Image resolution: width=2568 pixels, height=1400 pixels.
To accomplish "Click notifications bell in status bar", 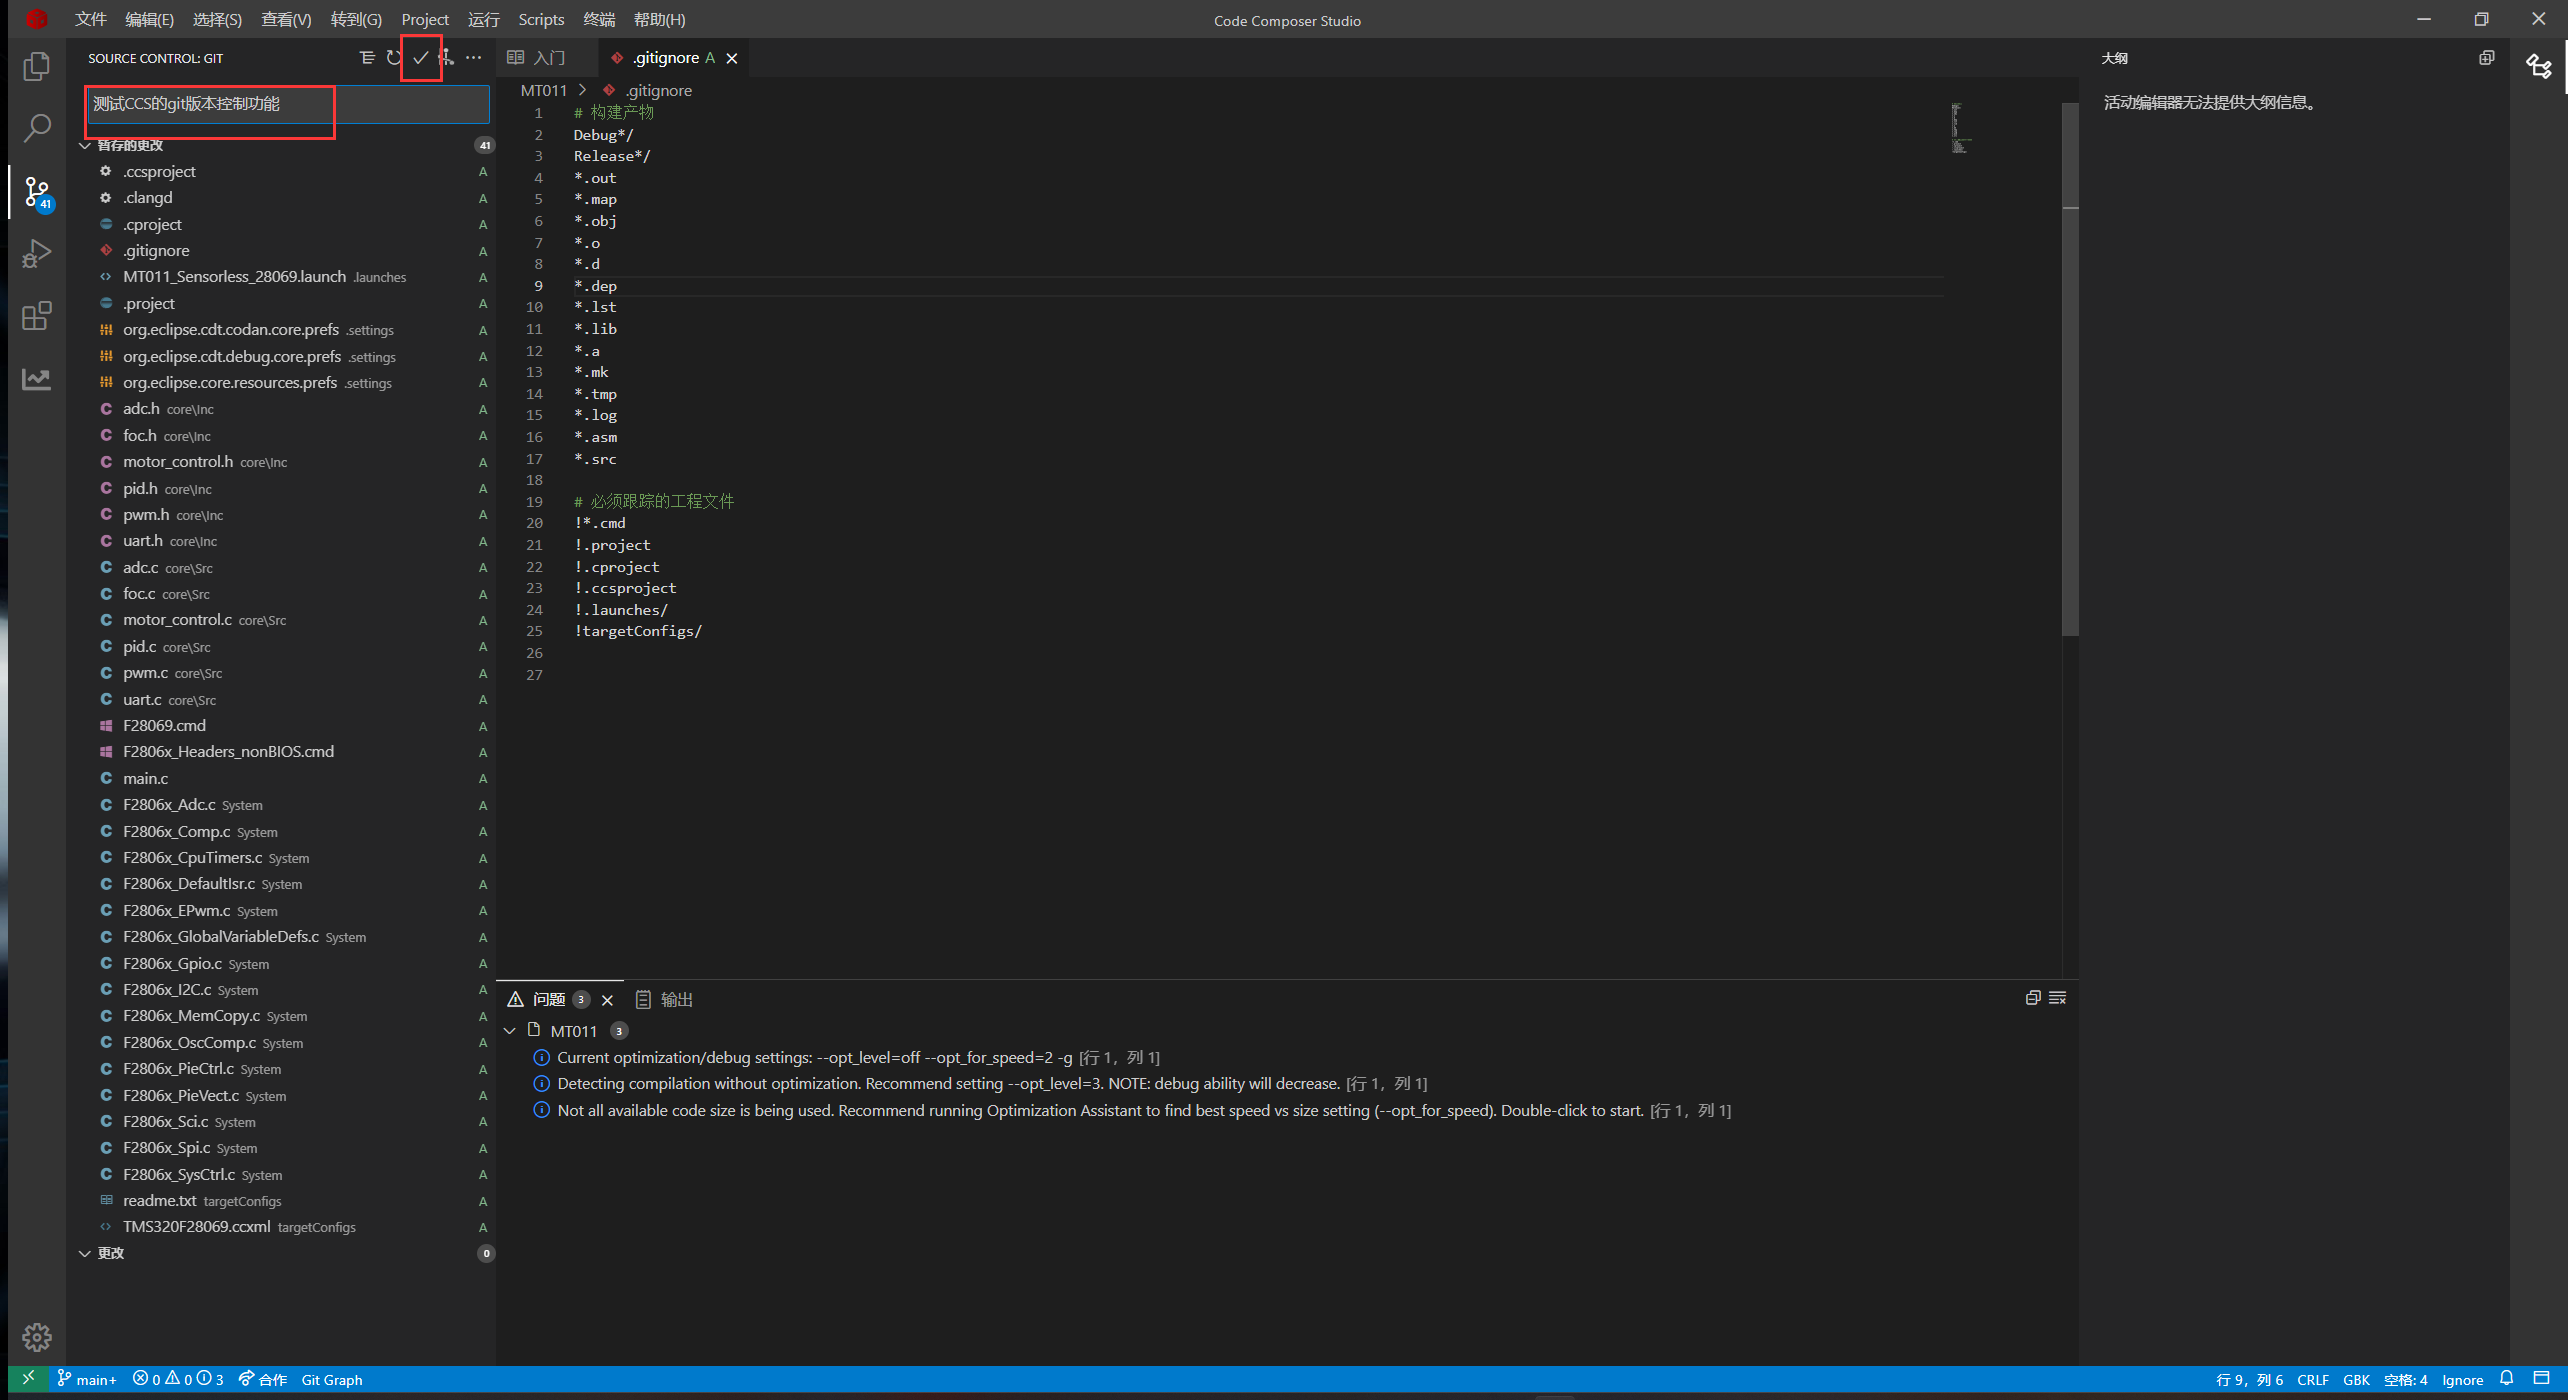I will tap(2506, 1379).
